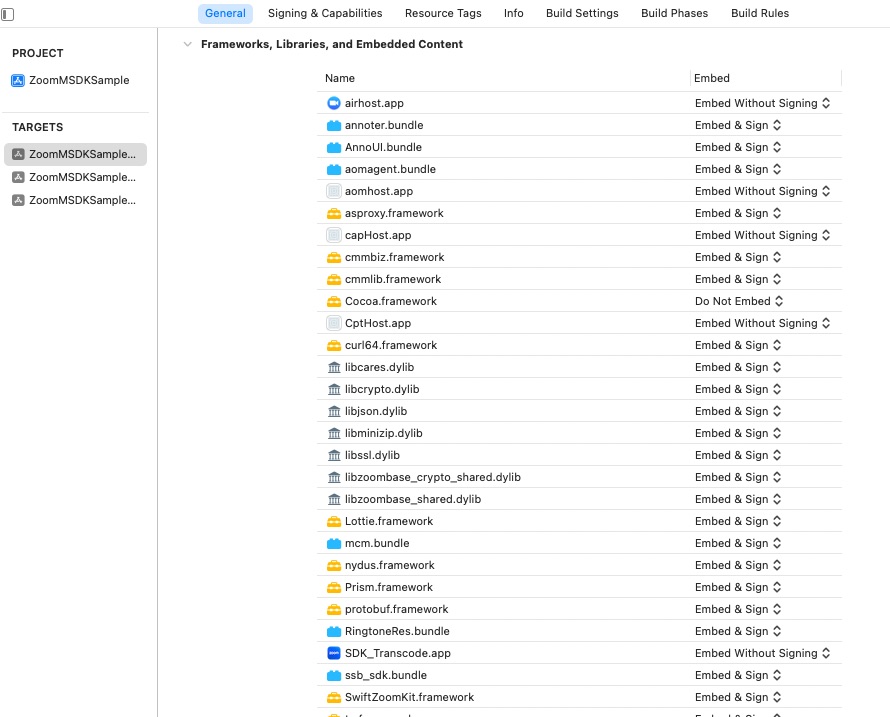Screen dimensions: 890x717
Task: Open embed dropdown for RingtoneRes.bundle
Action: pyautogui.click(x=738, y=632)
